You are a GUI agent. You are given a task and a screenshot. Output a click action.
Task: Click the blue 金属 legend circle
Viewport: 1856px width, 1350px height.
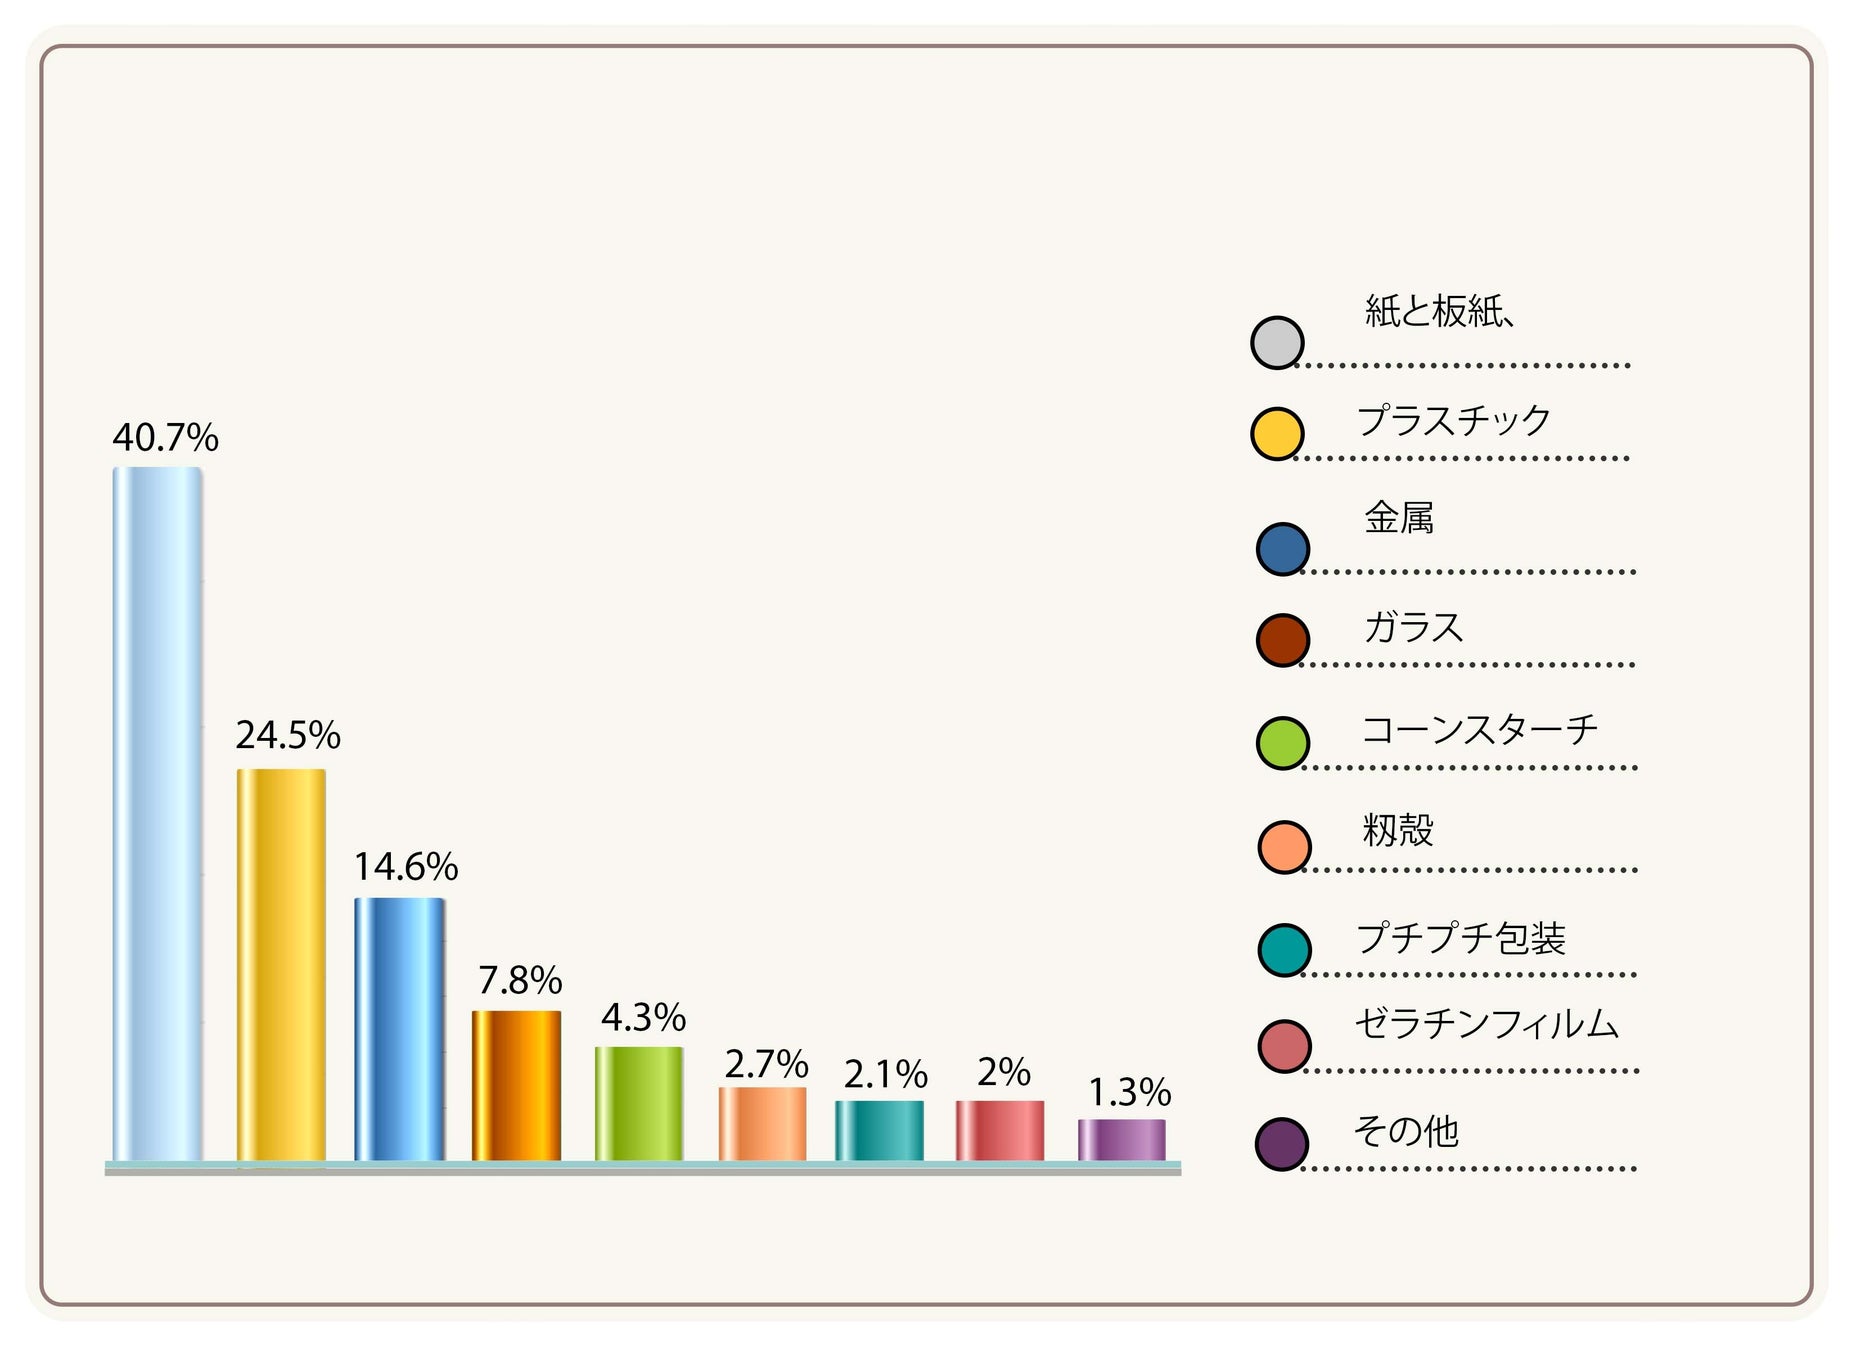tap(1283, 549)
